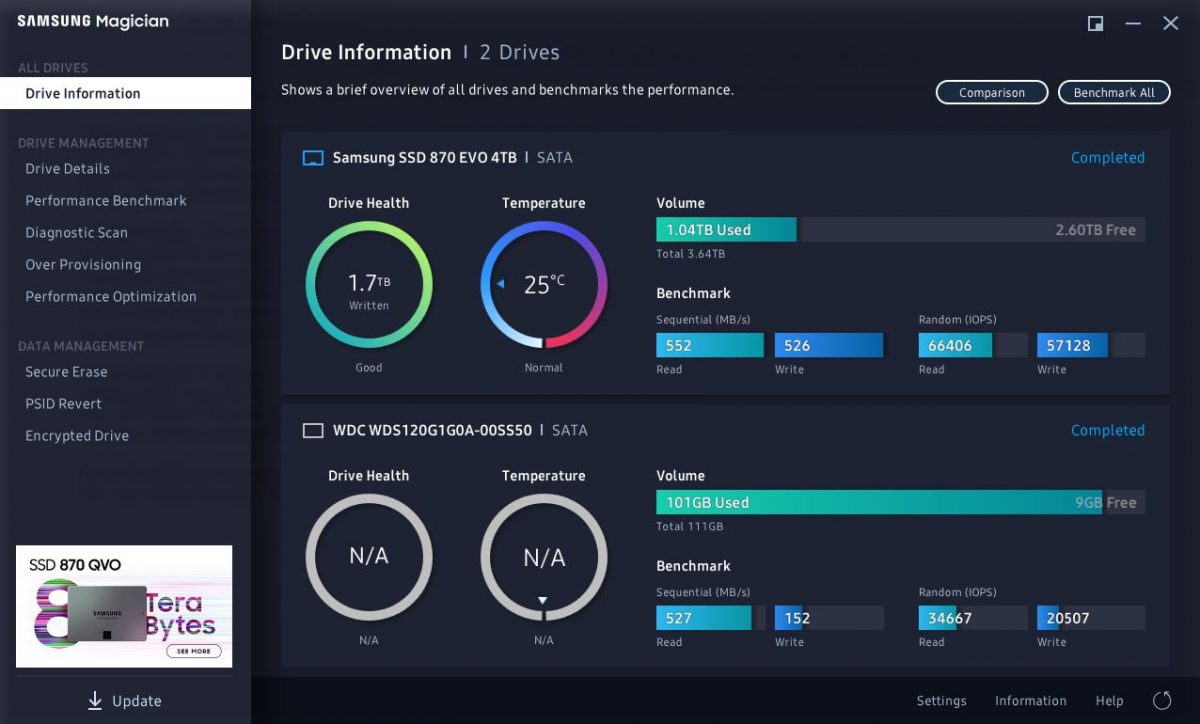
Task: Click the WDC Temperature N/A gauge
Action: point(544,557)
